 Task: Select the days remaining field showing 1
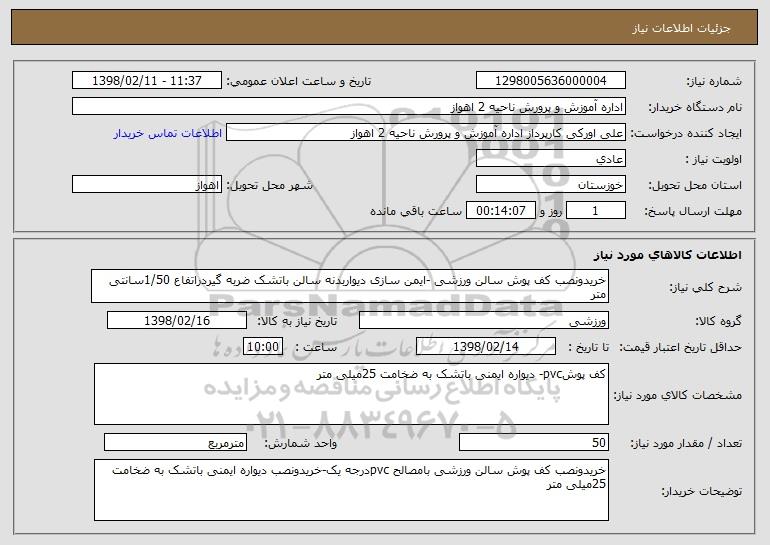pos(596,210)
